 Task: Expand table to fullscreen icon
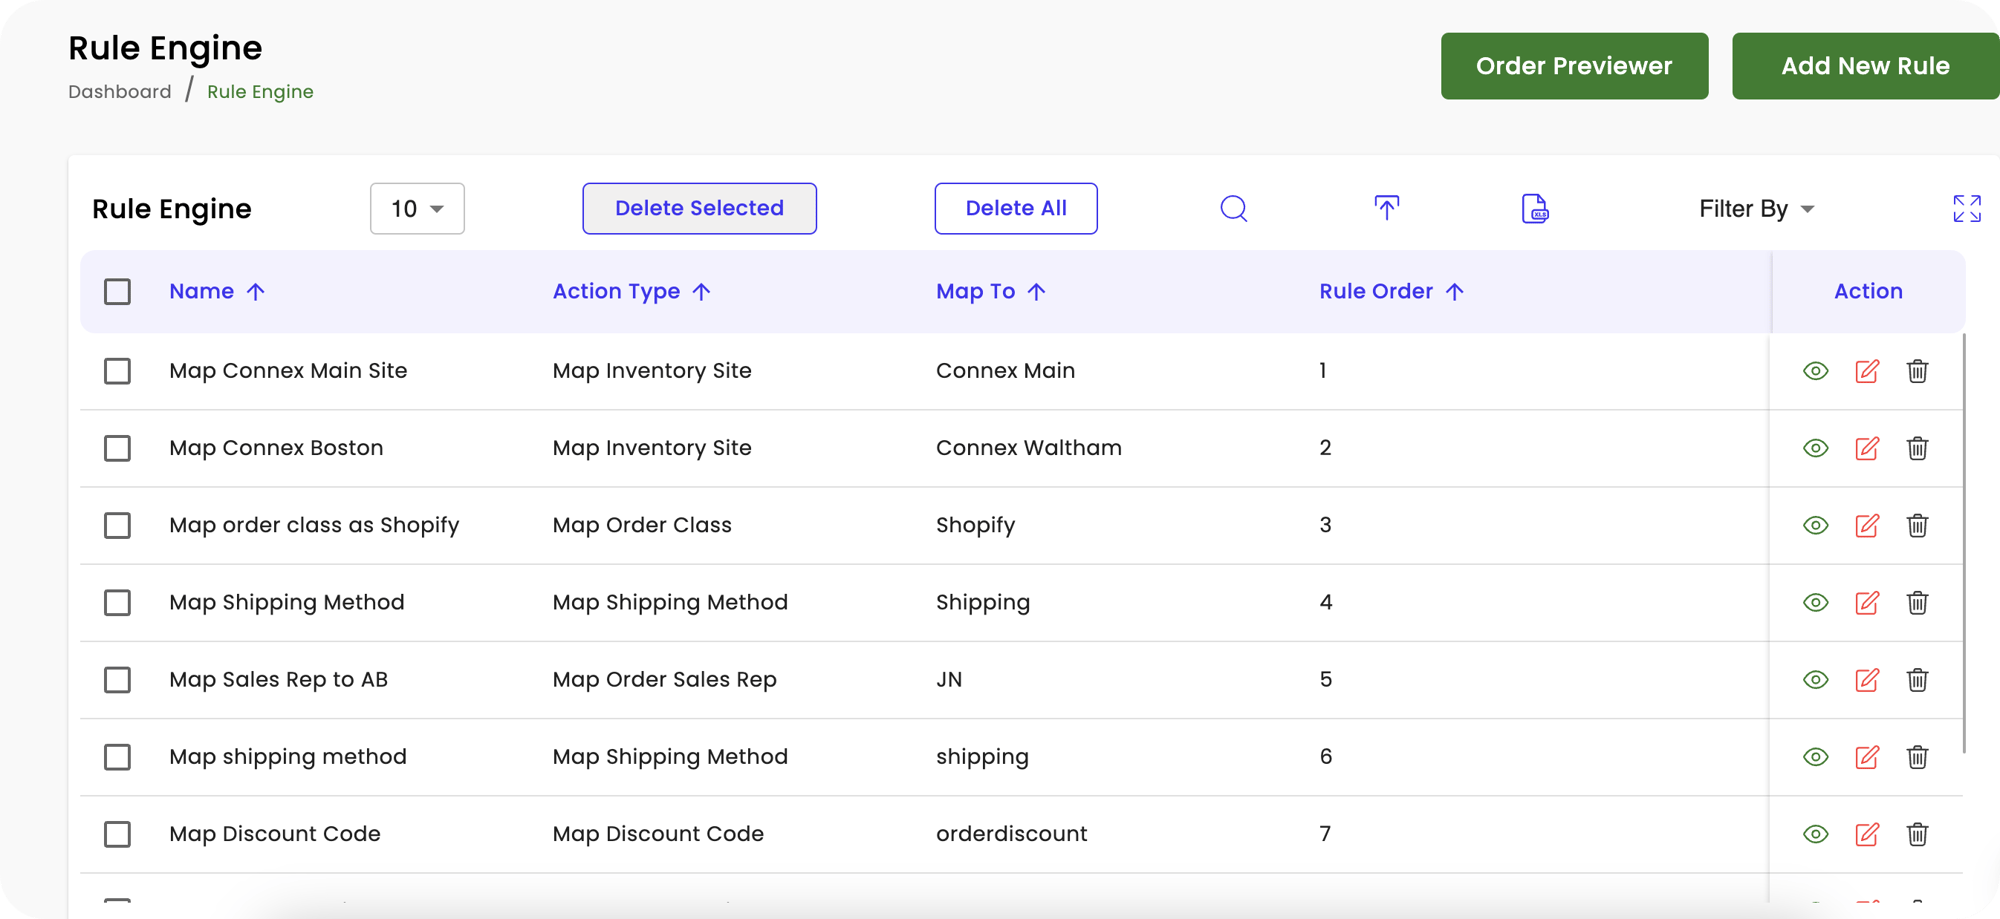click(1966, 208)
